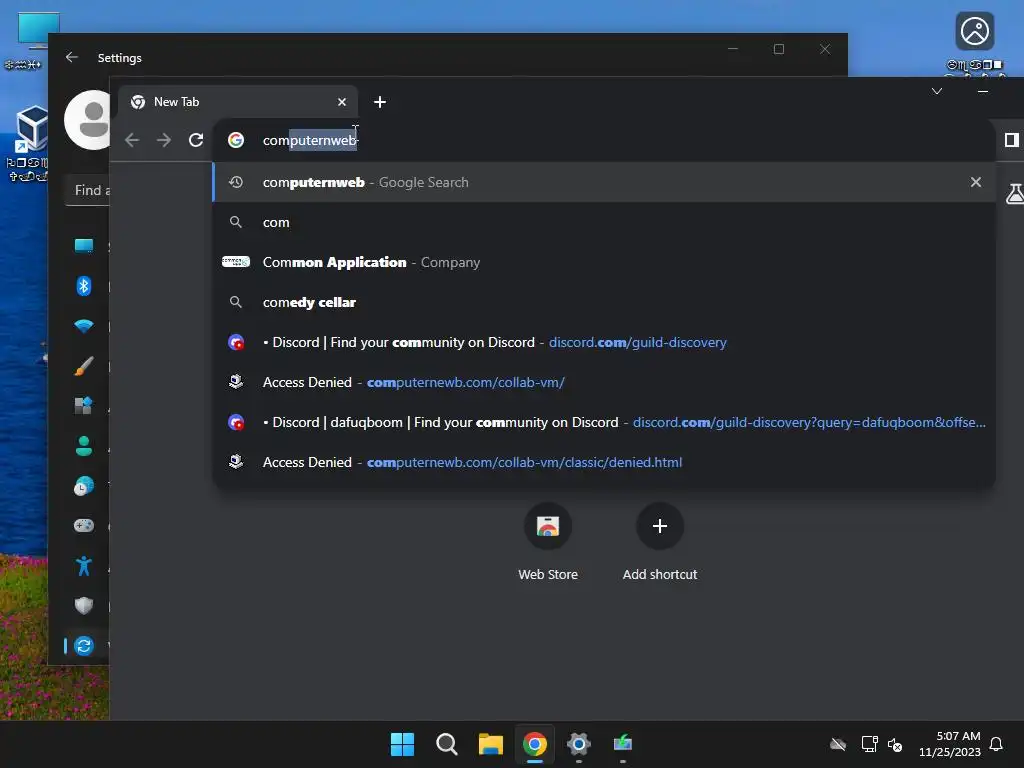Open the Windows Start menu
Screen dimensions: 1024x768
click(402, 744)
